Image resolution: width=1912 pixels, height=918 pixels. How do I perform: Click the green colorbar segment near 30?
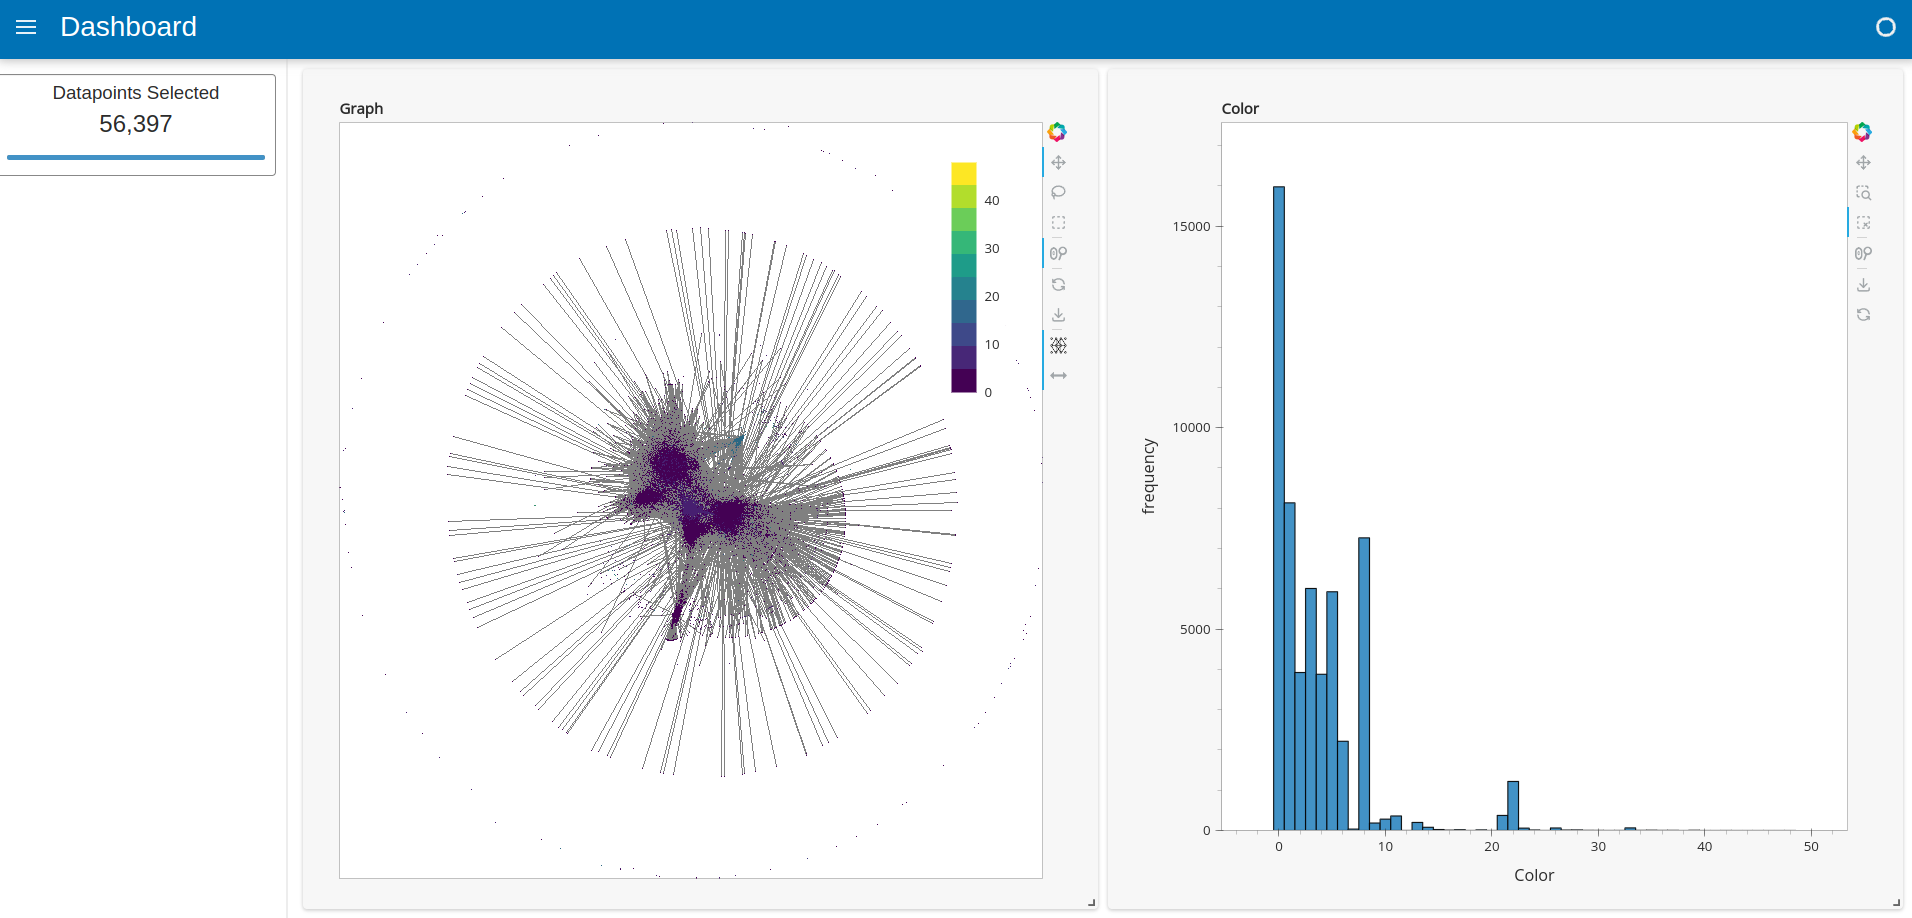pos(963,243)
